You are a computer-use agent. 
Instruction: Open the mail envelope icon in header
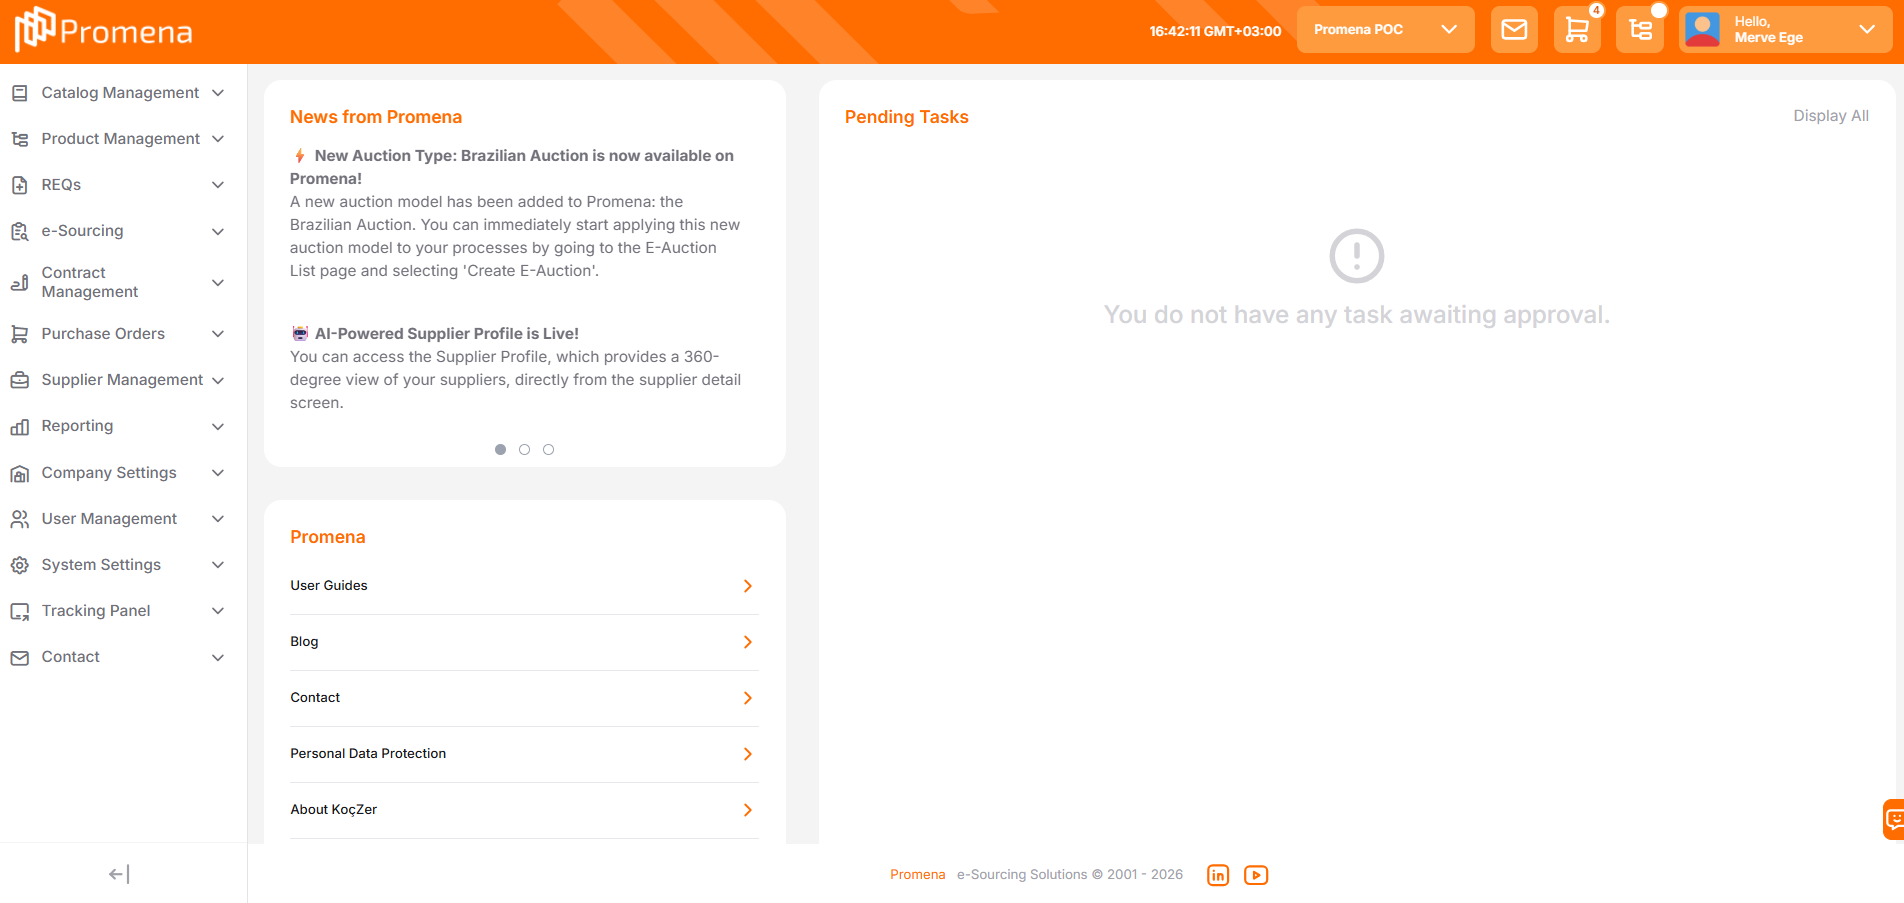pyautogui.click(x=1514, y=30)
